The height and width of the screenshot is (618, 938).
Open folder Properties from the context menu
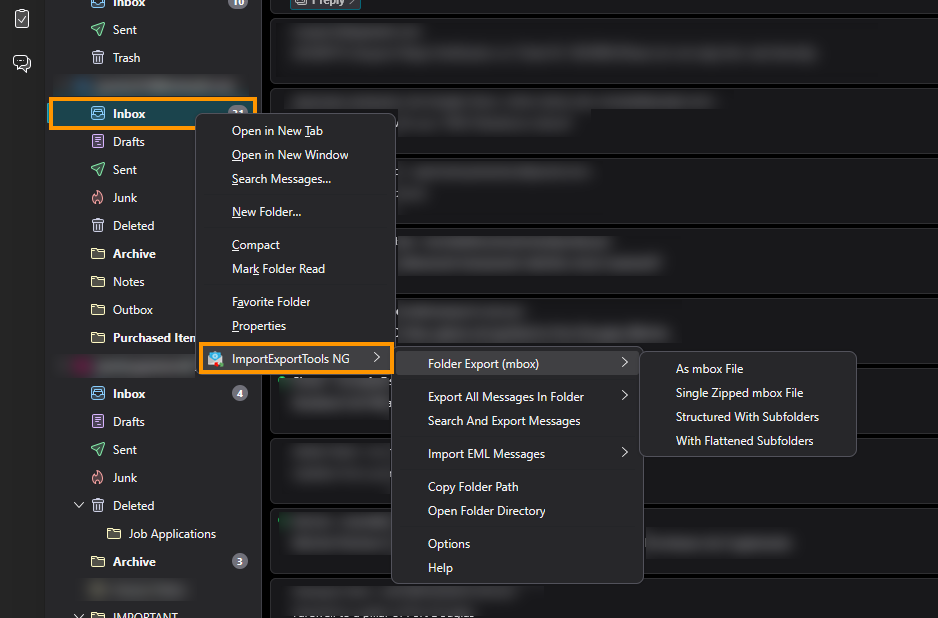[x=258, y=326]
